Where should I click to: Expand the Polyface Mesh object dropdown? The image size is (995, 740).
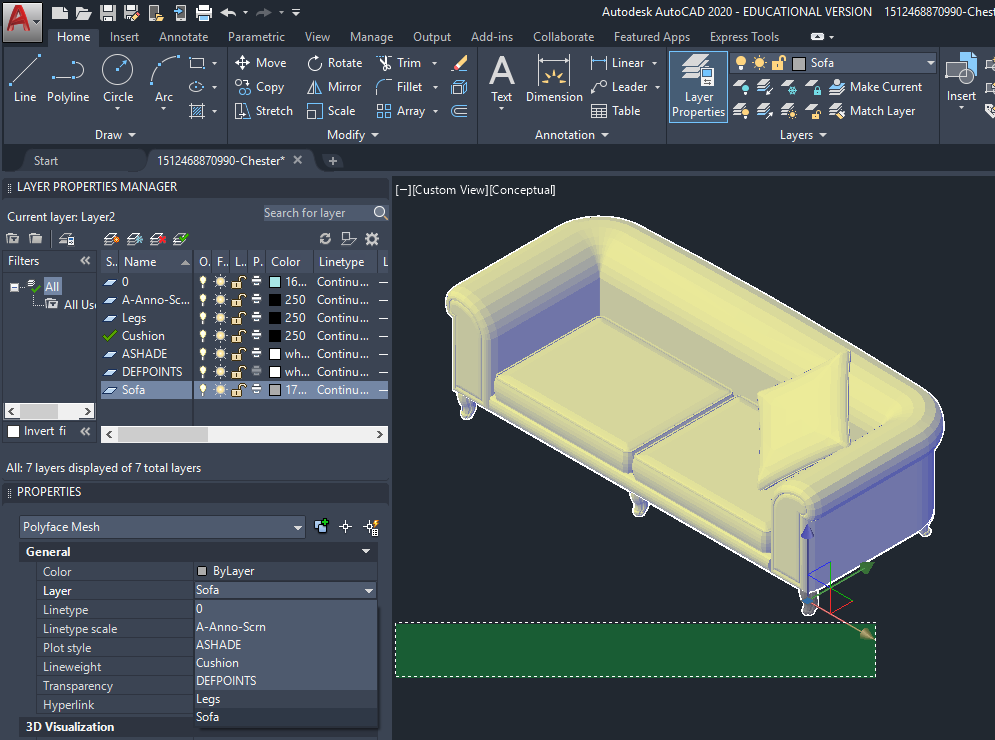(297, 527)
